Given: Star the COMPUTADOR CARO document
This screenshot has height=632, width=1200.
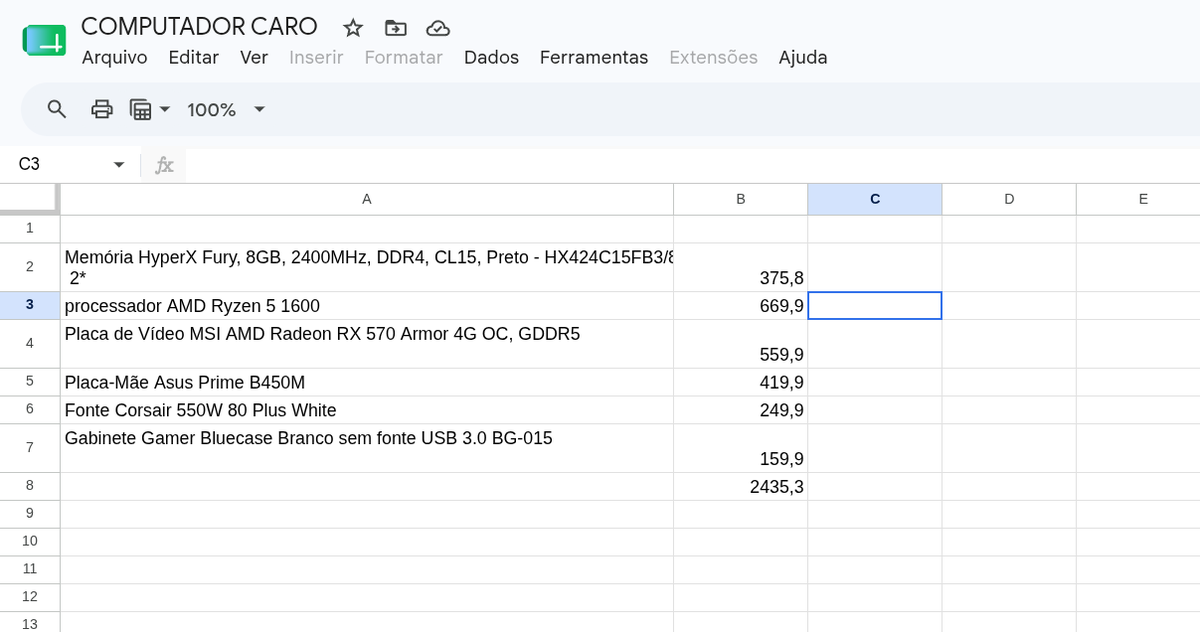Looking at the screenshot, I should (x=353, y=27).
